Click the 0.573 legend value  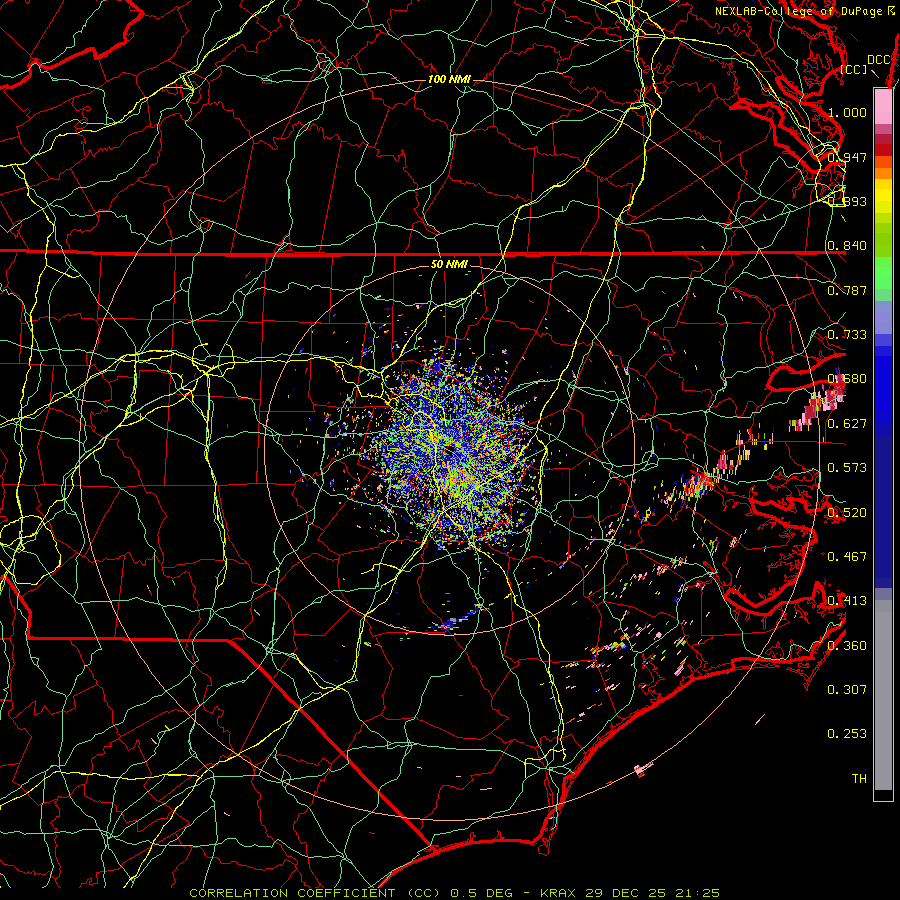pyautogui.click(x=847, y=468)
